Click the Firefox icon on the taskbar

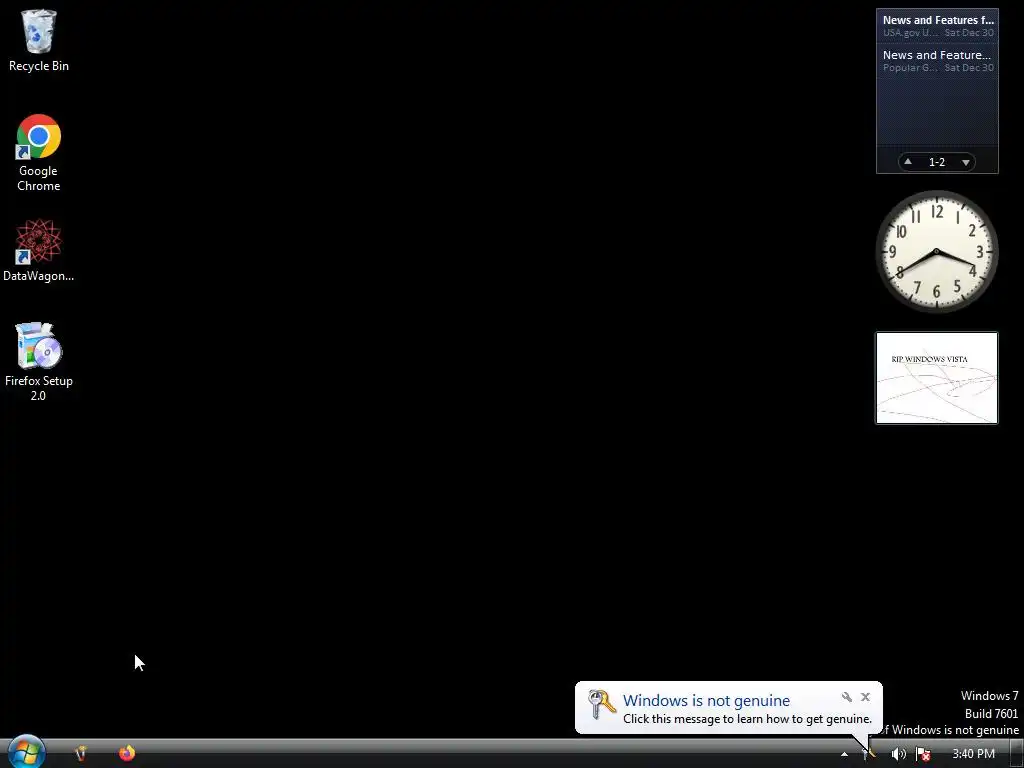127,753
